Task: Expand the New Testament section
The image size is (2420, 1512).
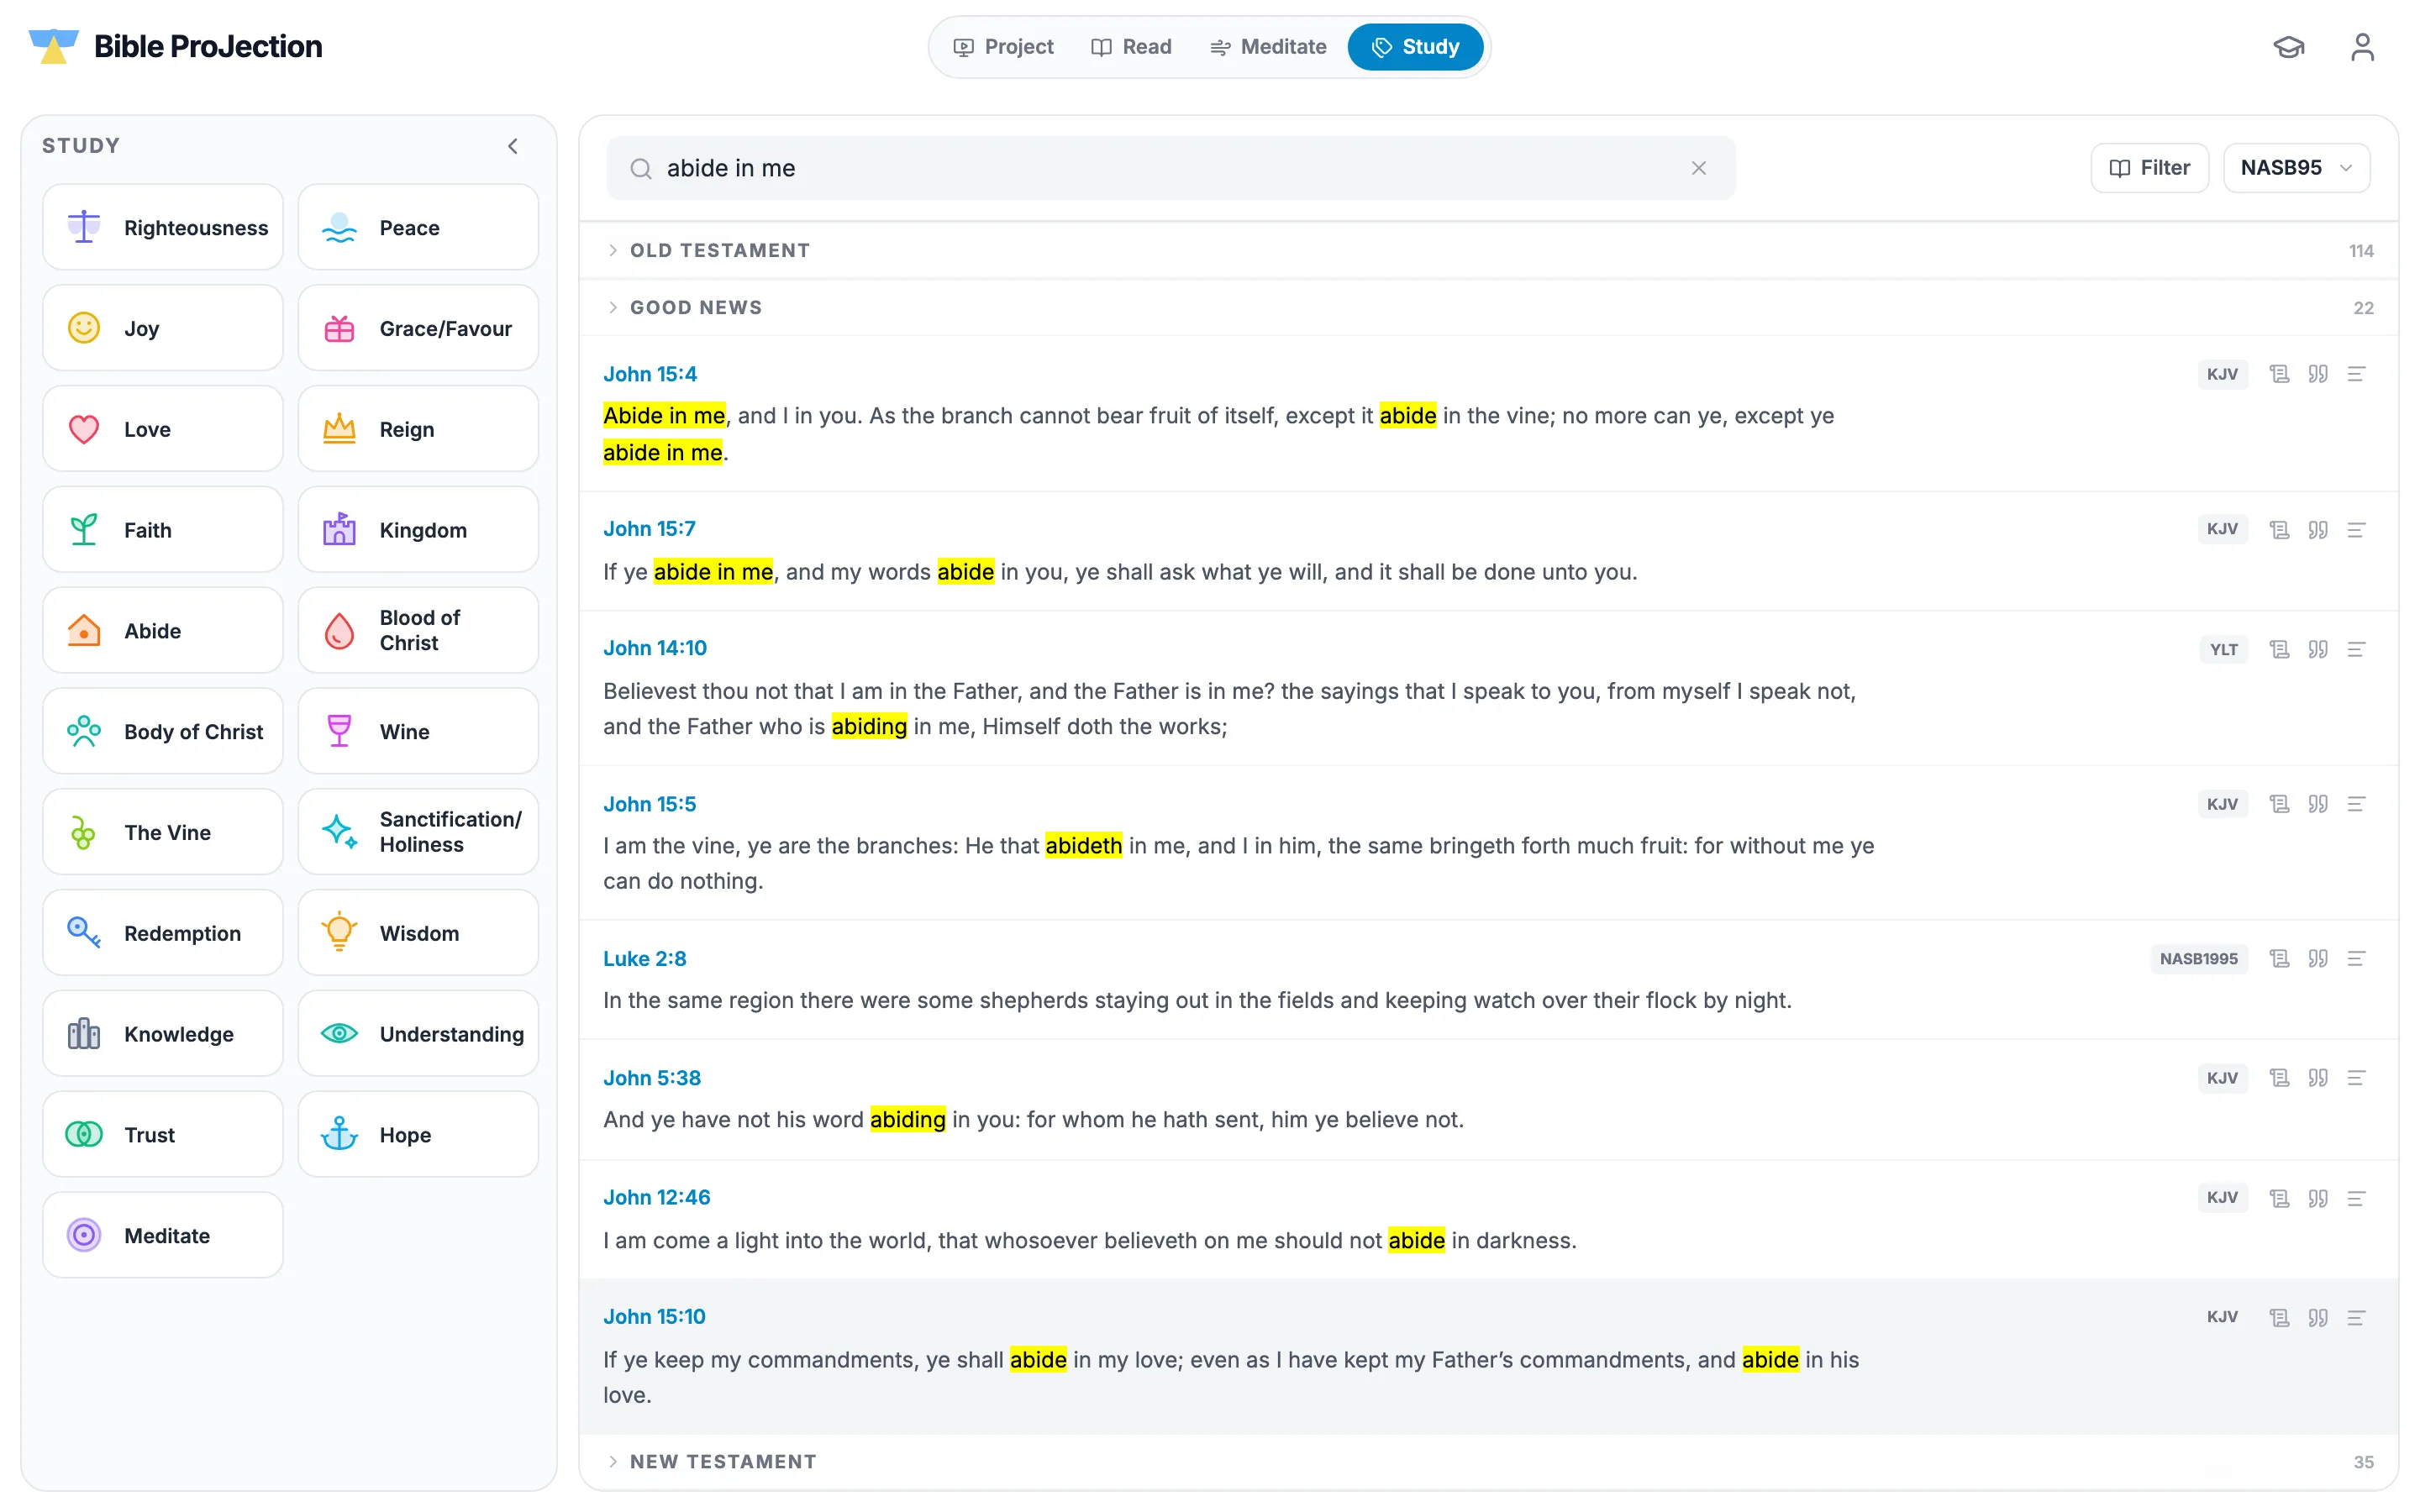Action: coord(1488,1461)
